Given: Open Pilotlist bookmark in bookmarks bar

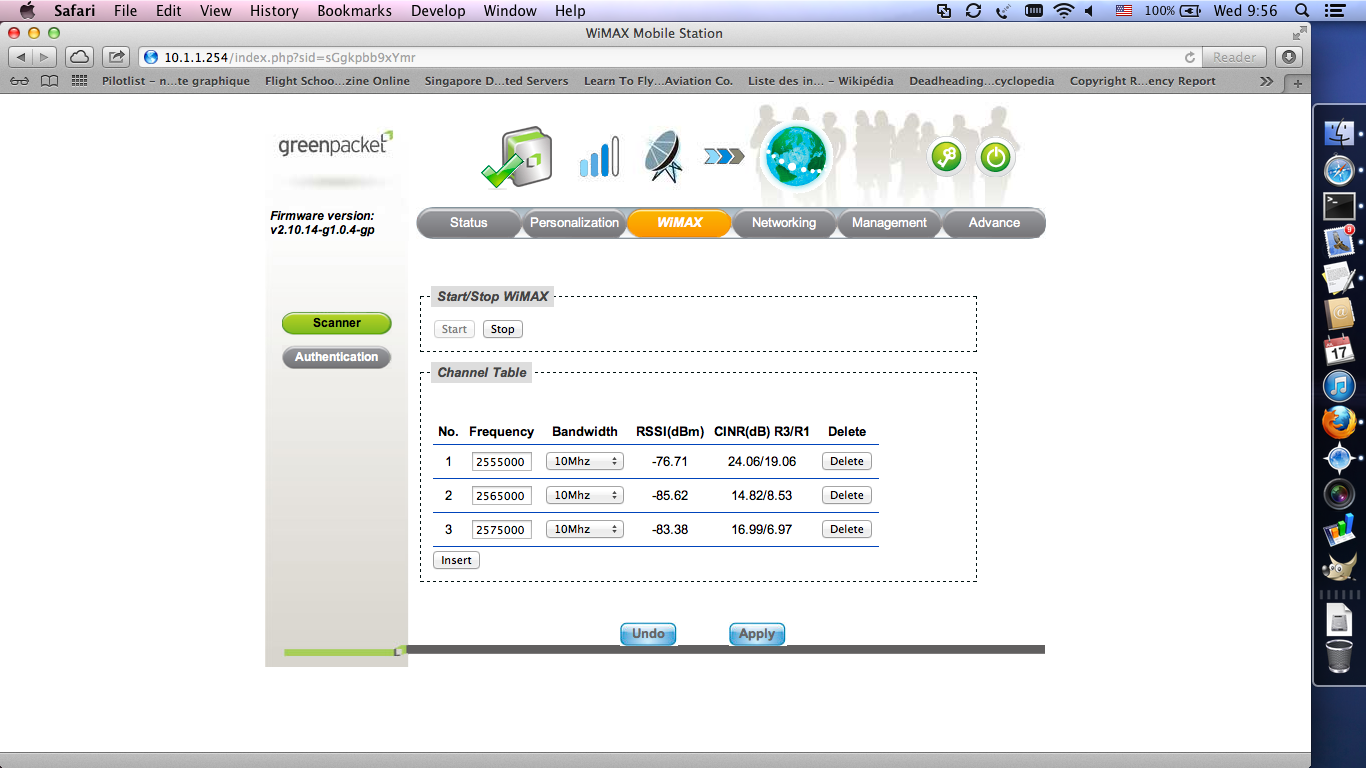Looking at the screenshot, I should click(x=176, y=81).
